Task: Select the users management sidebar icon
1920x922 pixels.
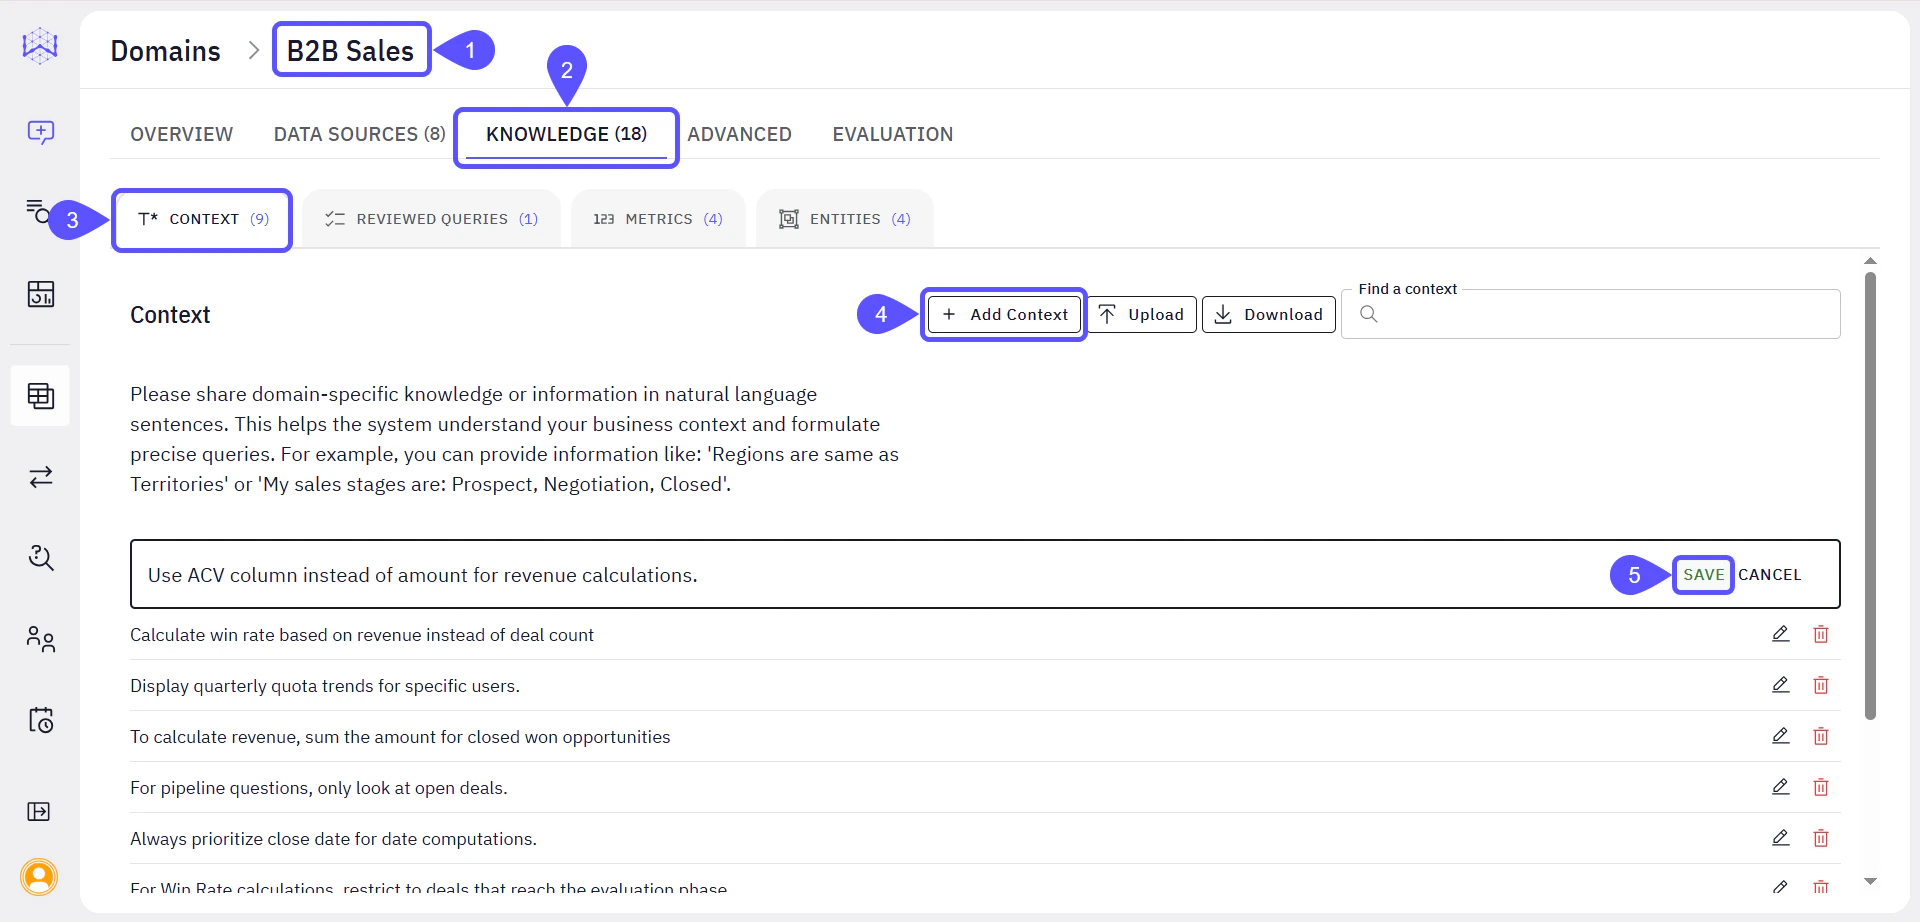Action: click(x=40, y=640)
